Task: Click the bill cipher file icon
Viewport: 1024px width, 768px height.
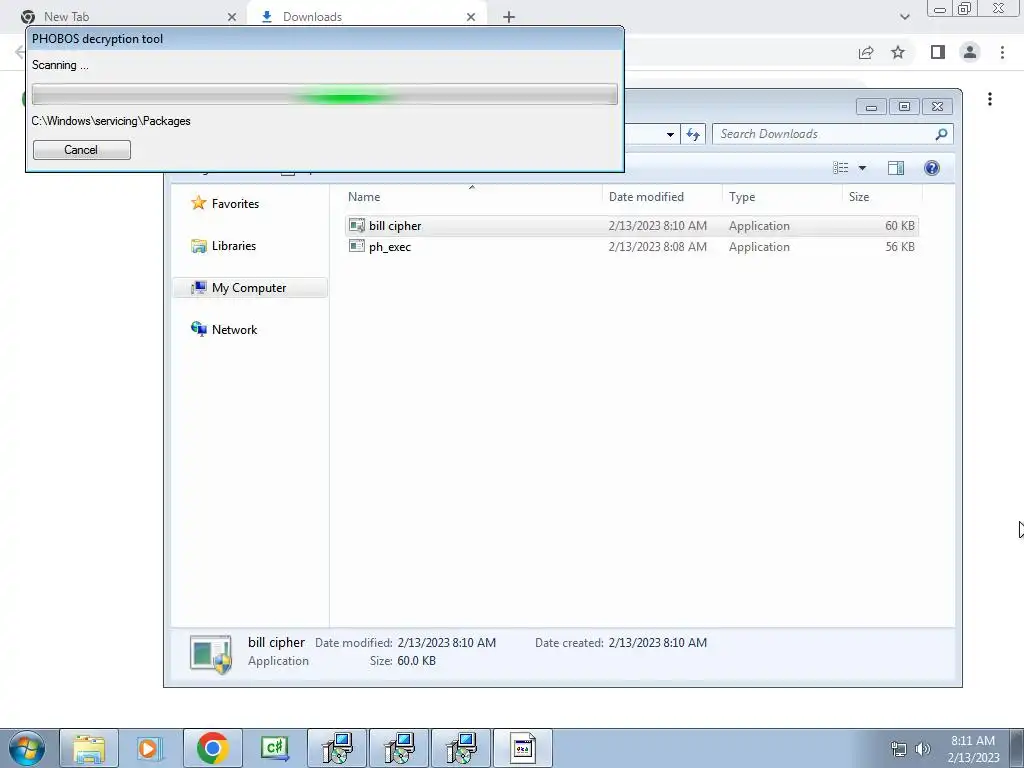Action: (x=357, y=225)
